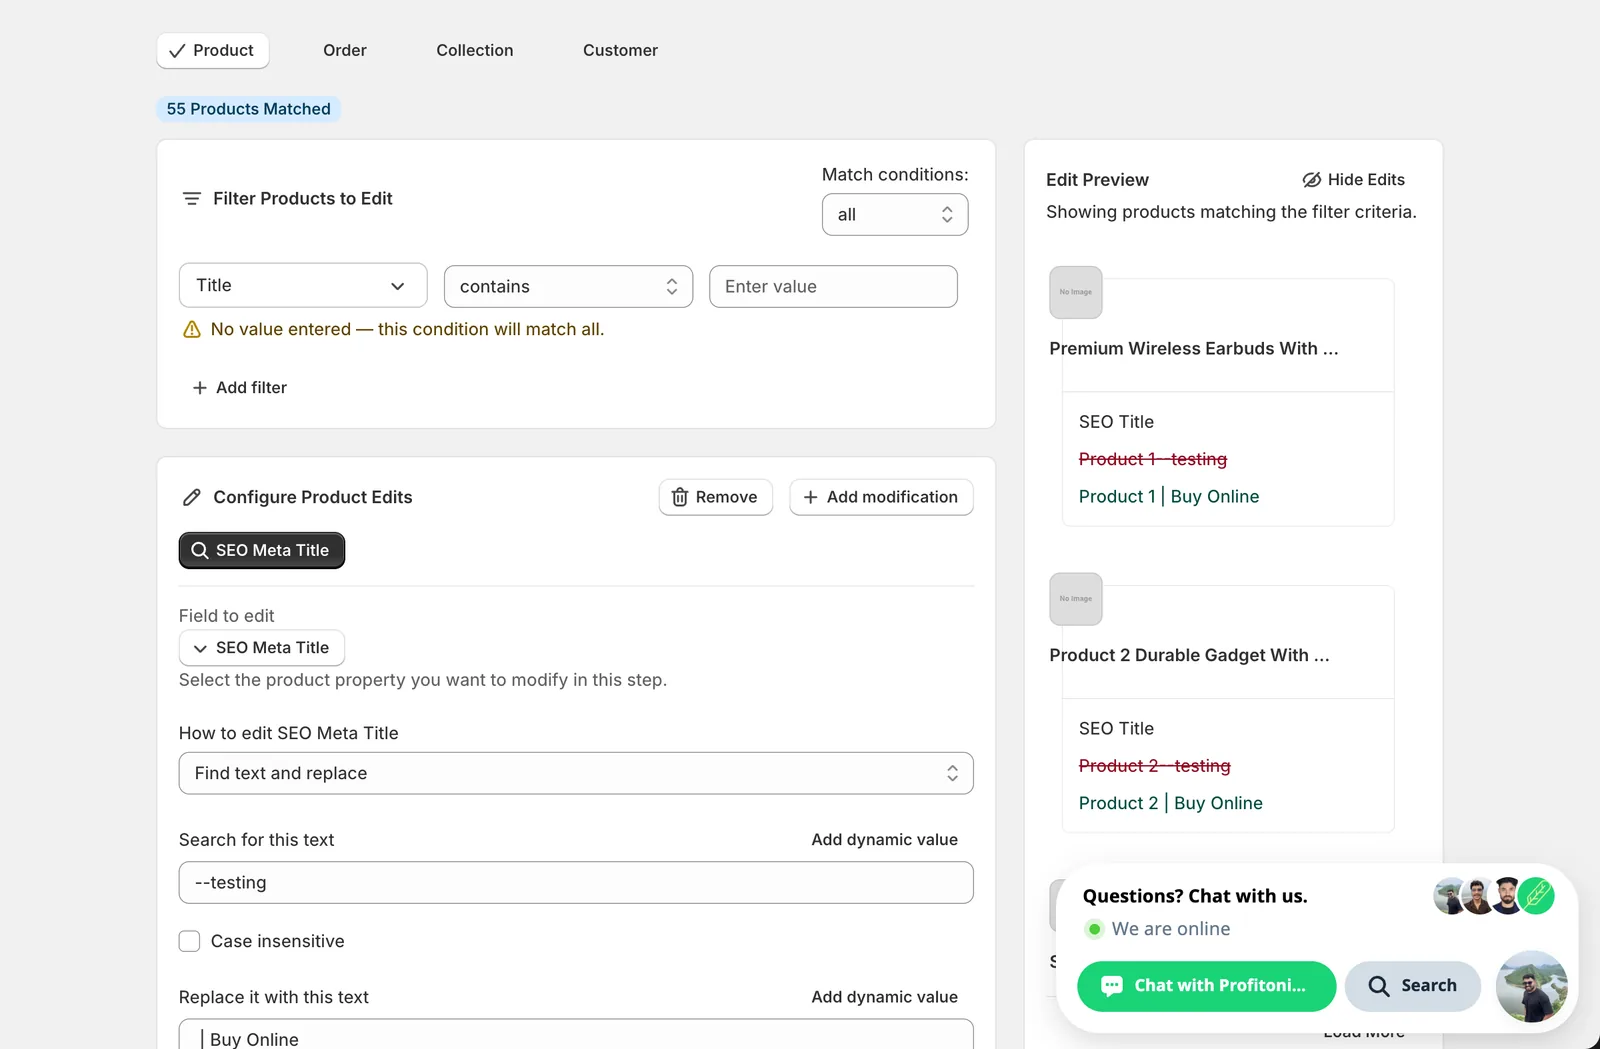
Task: Click the Search button in chat widget
Action: [x=1413, y=986]
